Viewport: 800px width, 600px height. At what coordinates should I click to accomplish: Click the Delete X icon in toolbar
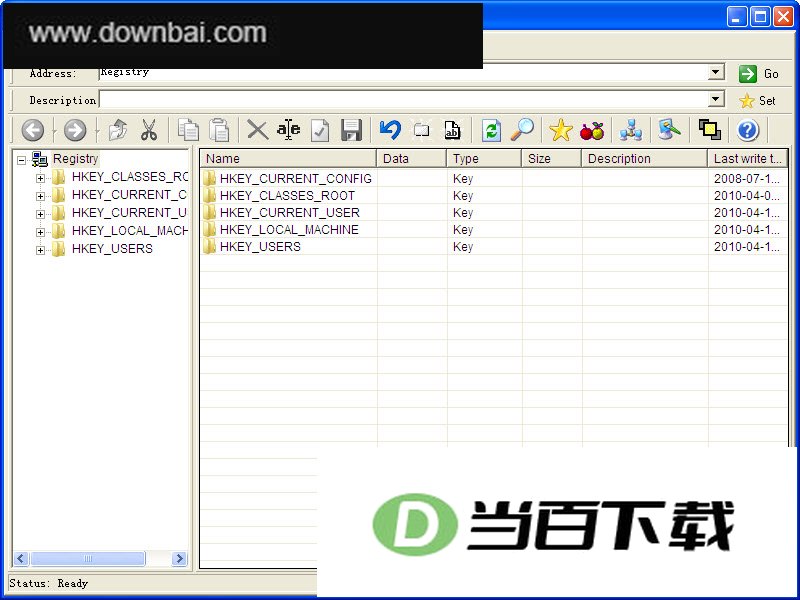[258, 130]
